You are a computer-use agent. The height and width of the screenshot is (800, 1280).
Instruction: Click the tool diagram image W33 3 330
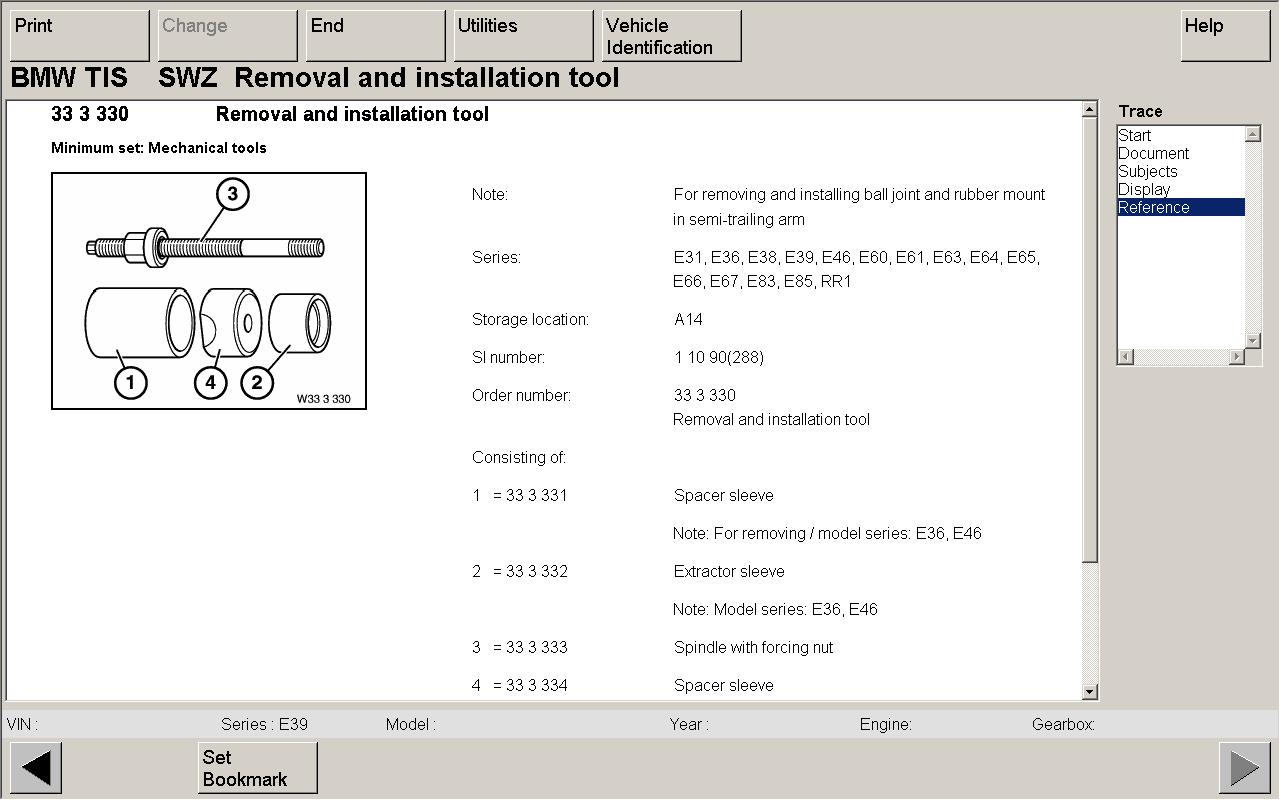(x=209, y=291)
